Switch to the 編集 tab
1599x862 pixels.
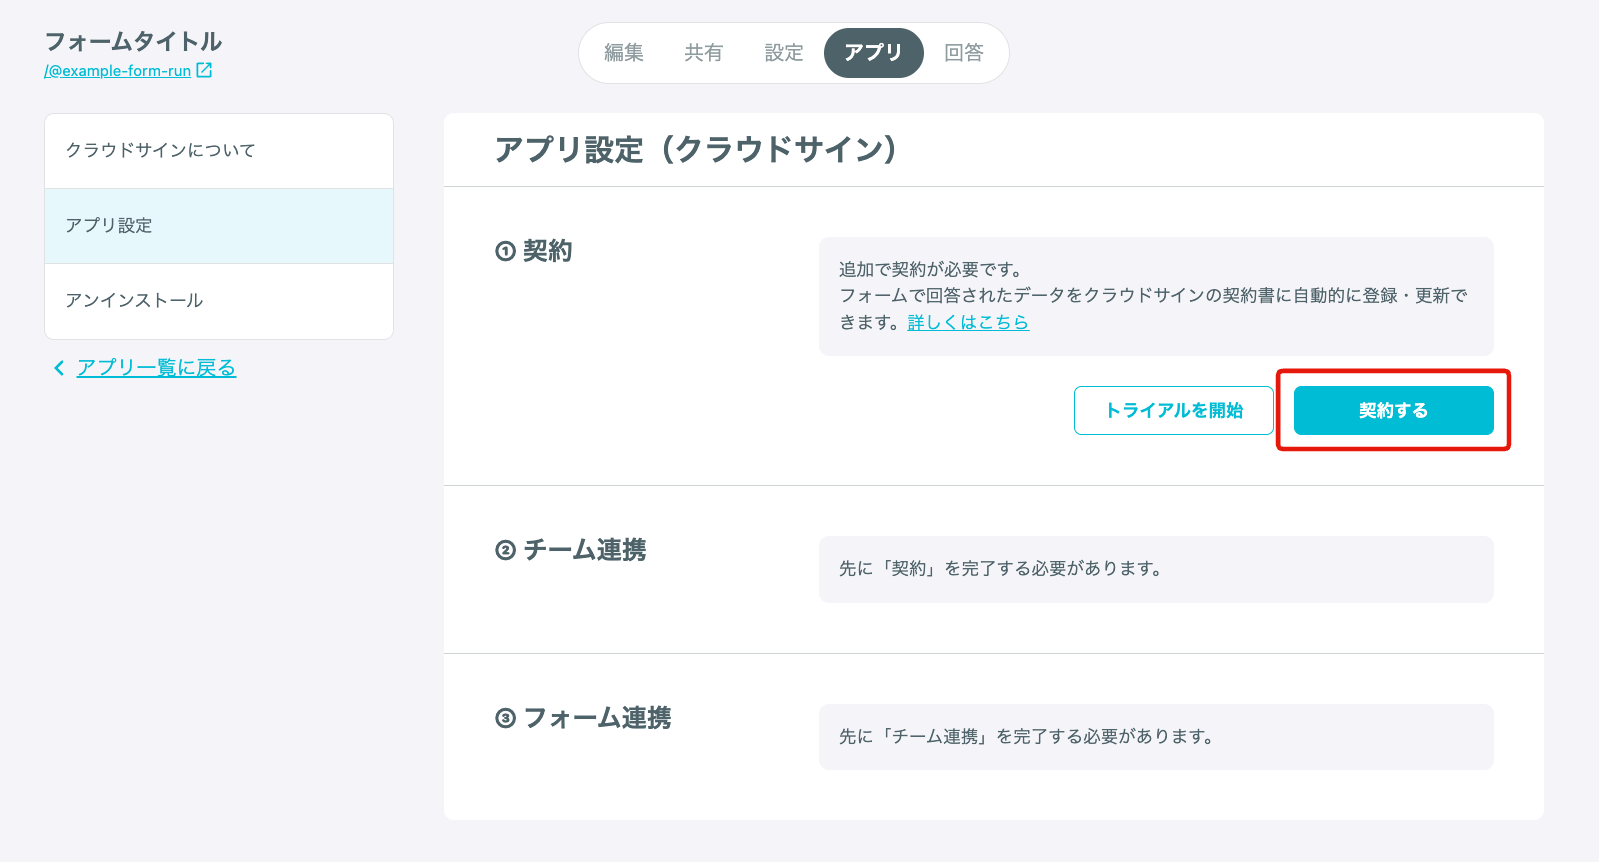[624, 53]
